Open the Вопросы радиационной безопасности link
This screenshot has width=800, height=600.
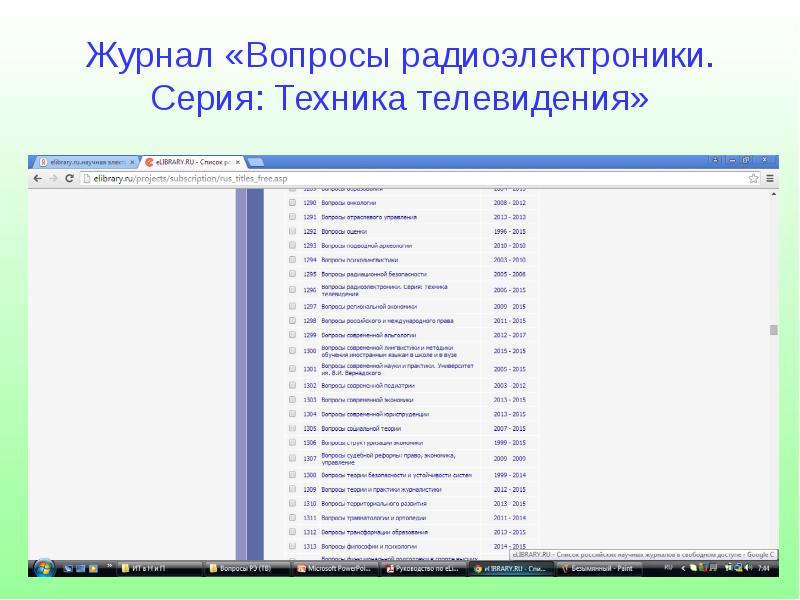point(373,273)
